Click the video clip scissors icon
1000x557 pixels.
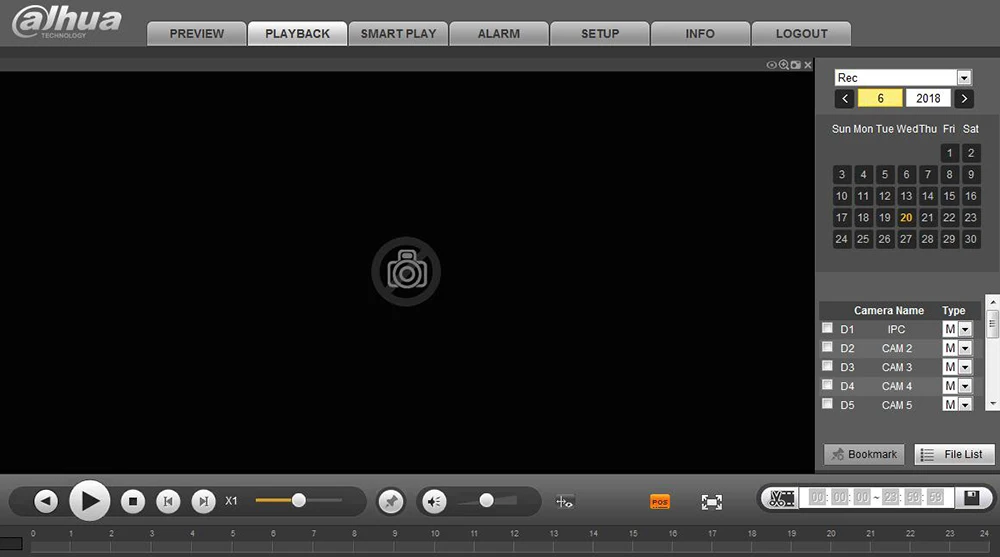click(x=782, y=498)
